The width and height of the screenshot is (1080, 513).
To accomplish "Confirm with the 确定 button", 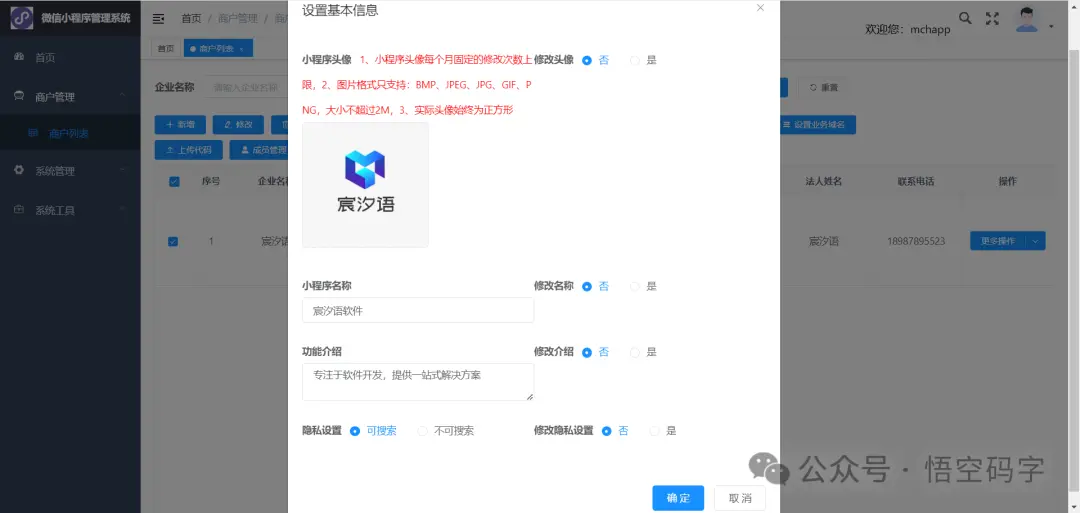I will [x=678, y=498].
